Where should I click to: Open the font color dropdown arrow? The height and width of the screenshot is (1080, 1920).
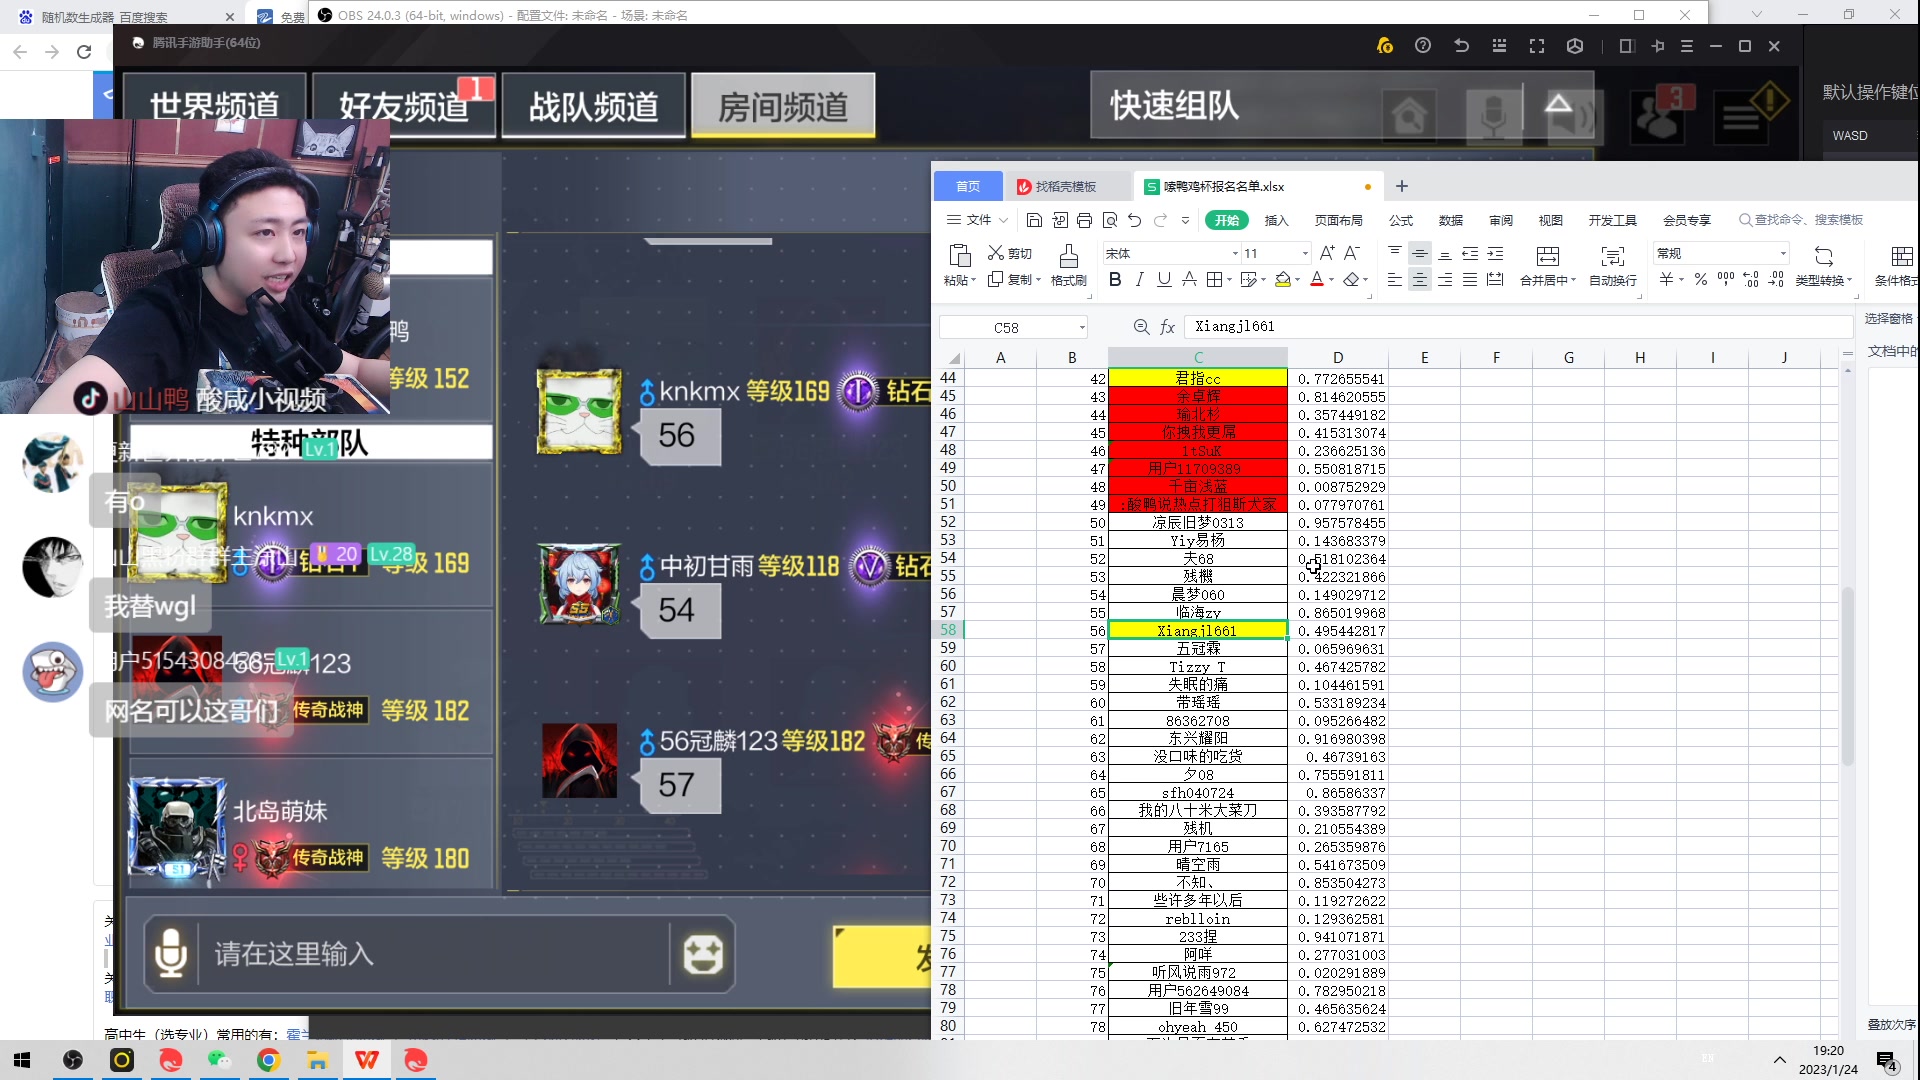[1332, 281]
